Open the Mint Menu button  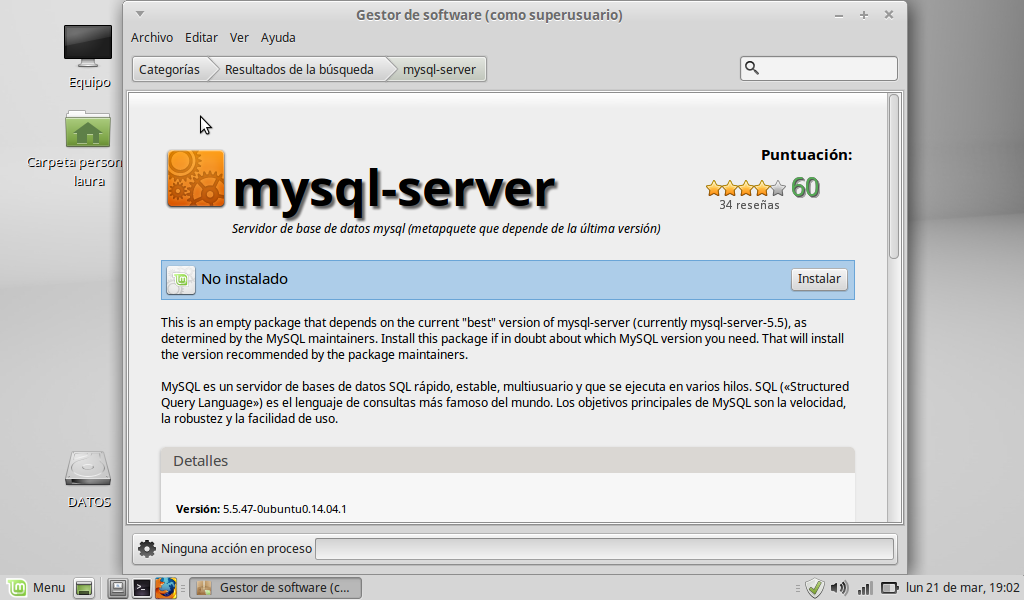[36, 588]
